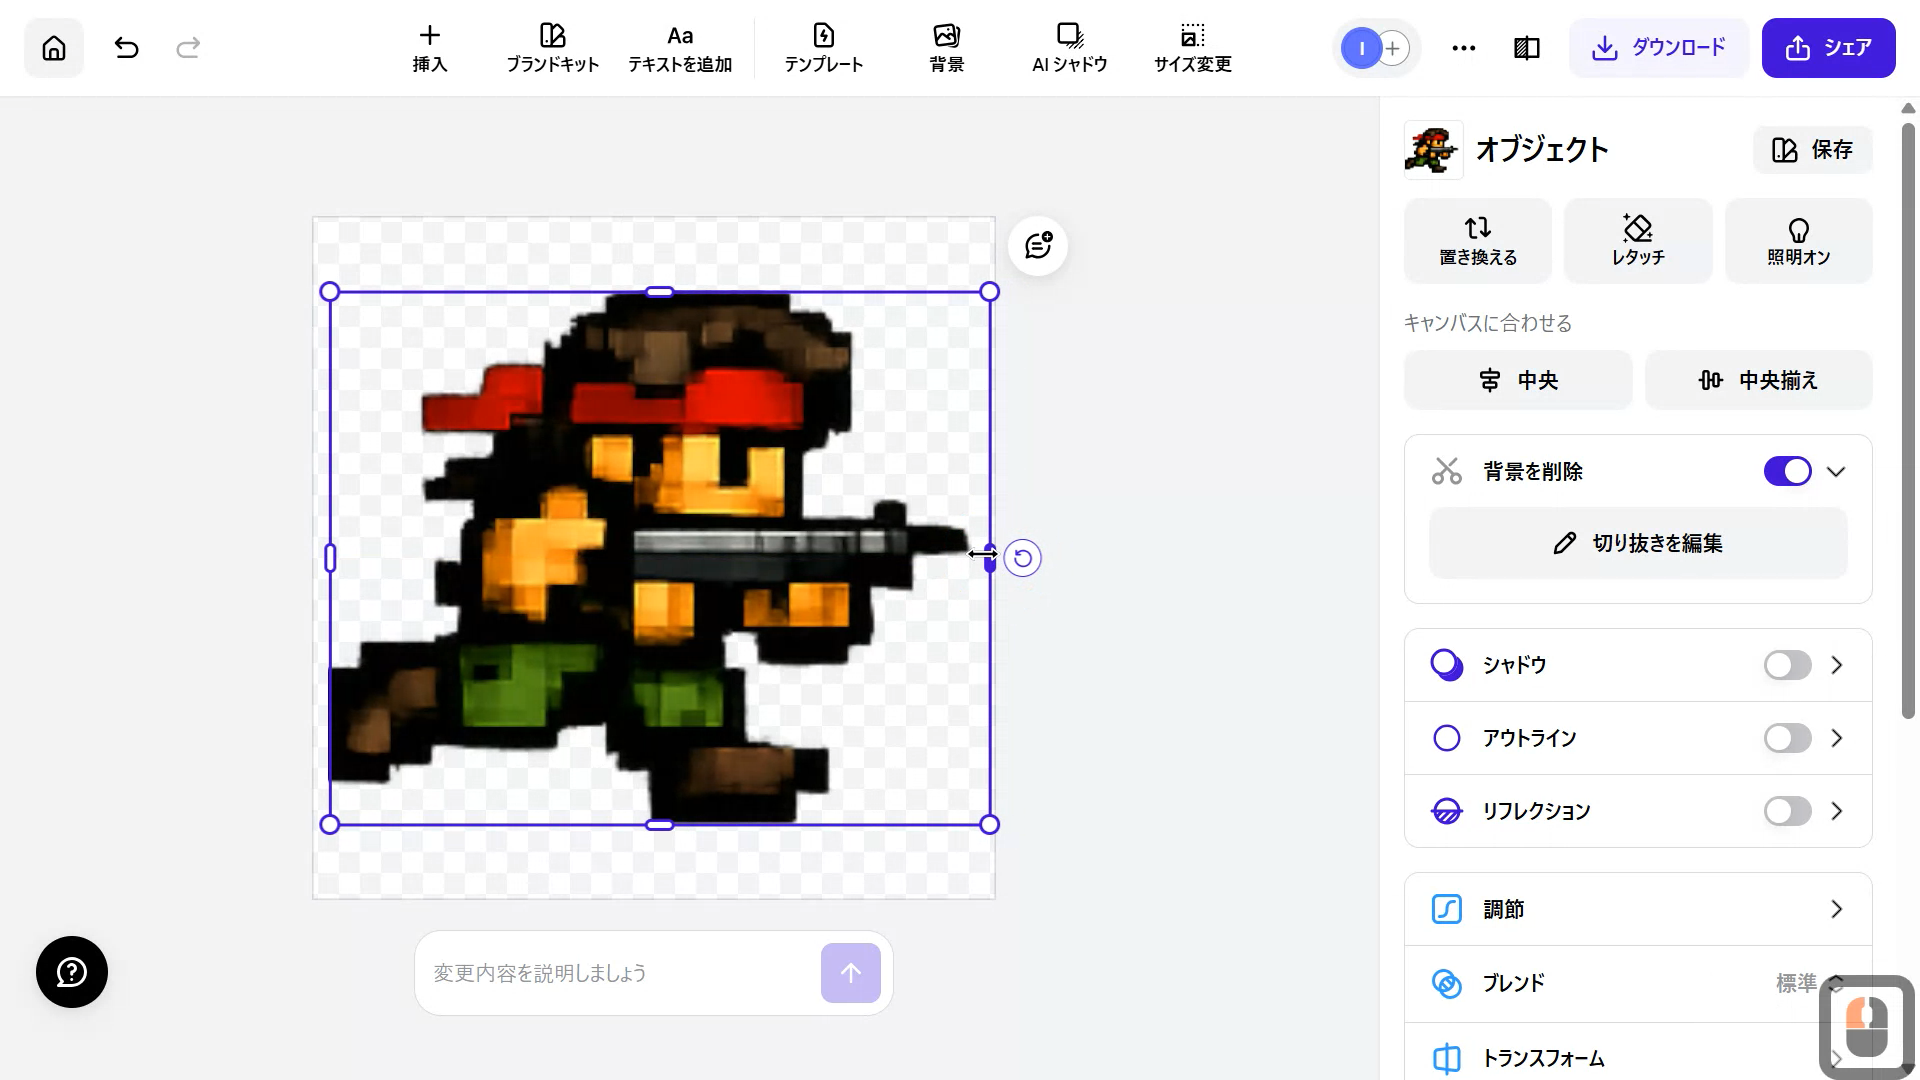This screenshot has height=1080, width=1920.
Task: Open the comment bubble beside canvas
Action: coord(1038,246)
